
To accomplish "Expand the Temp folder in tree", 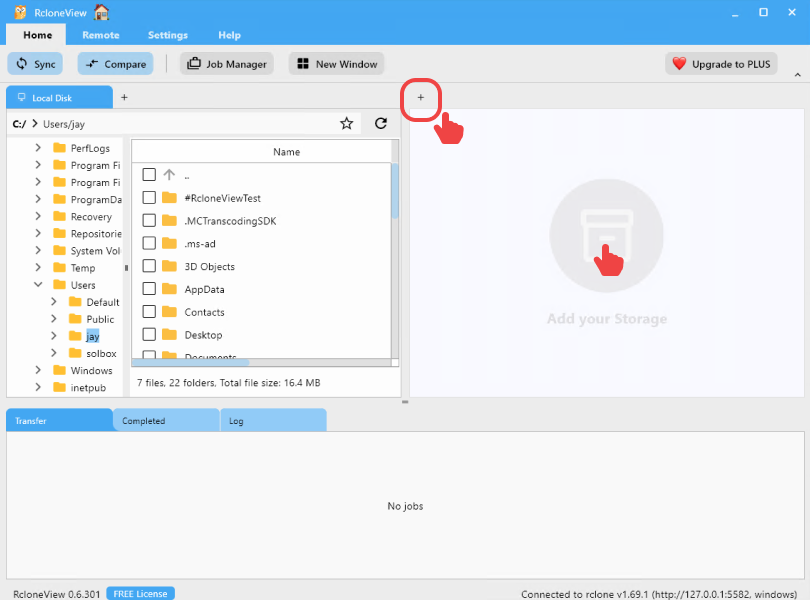I will tap(38, 268).
